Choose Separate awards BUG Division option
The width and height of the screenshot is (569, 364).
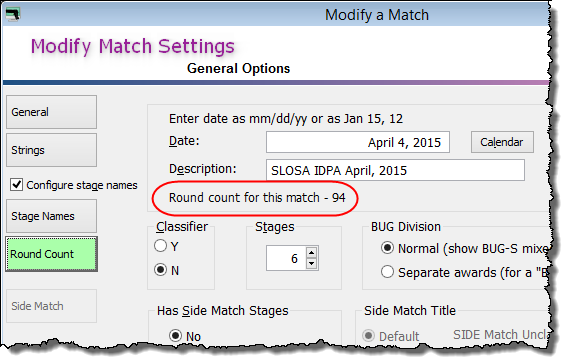[x=387, y=271]
